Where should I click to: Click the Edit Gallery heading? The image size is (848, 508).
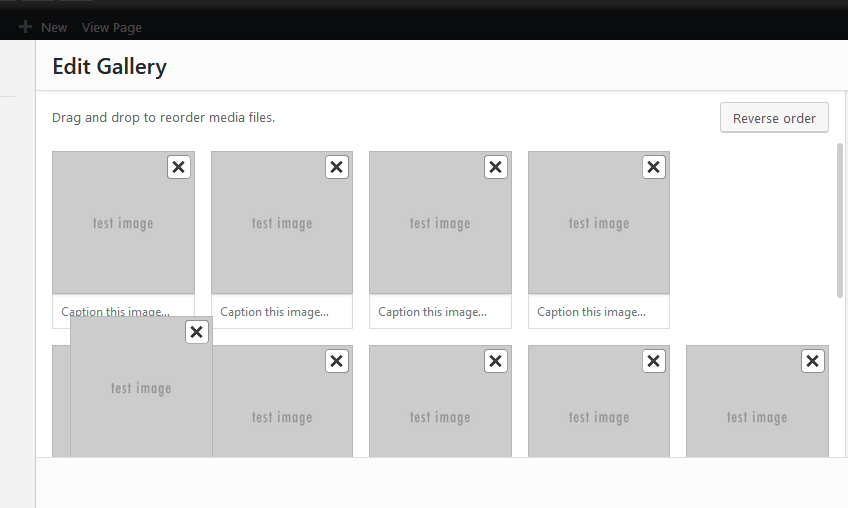click(x=109, y=67)
